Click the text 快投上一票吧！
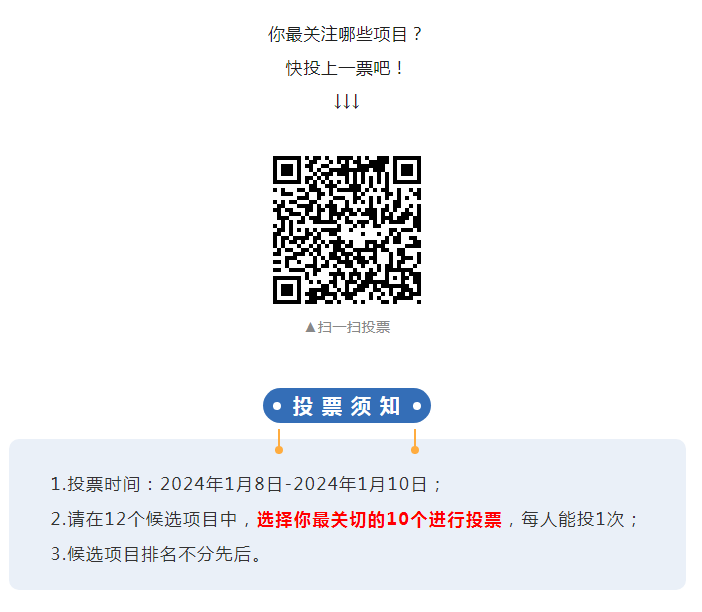This screenshot has width=702, height=612. 346,68
